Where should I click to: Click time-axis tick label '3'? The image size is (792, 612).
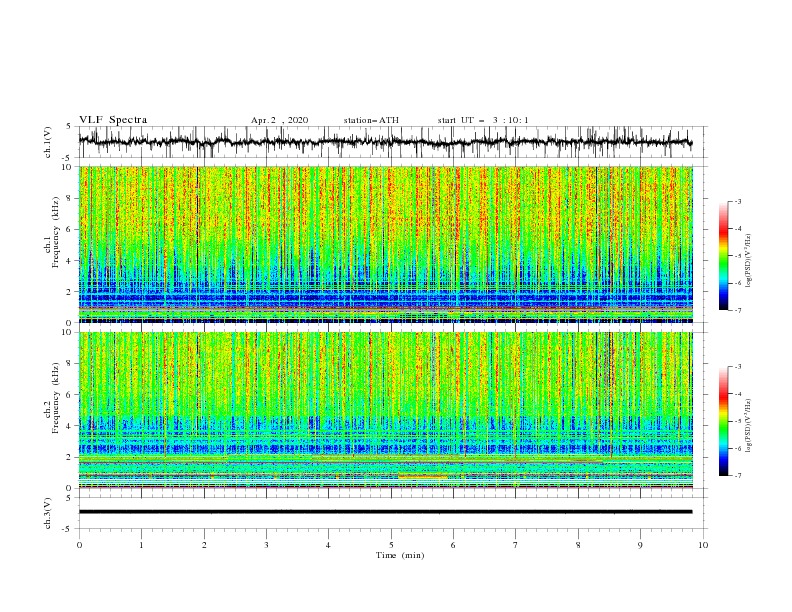tap(266, 545)
